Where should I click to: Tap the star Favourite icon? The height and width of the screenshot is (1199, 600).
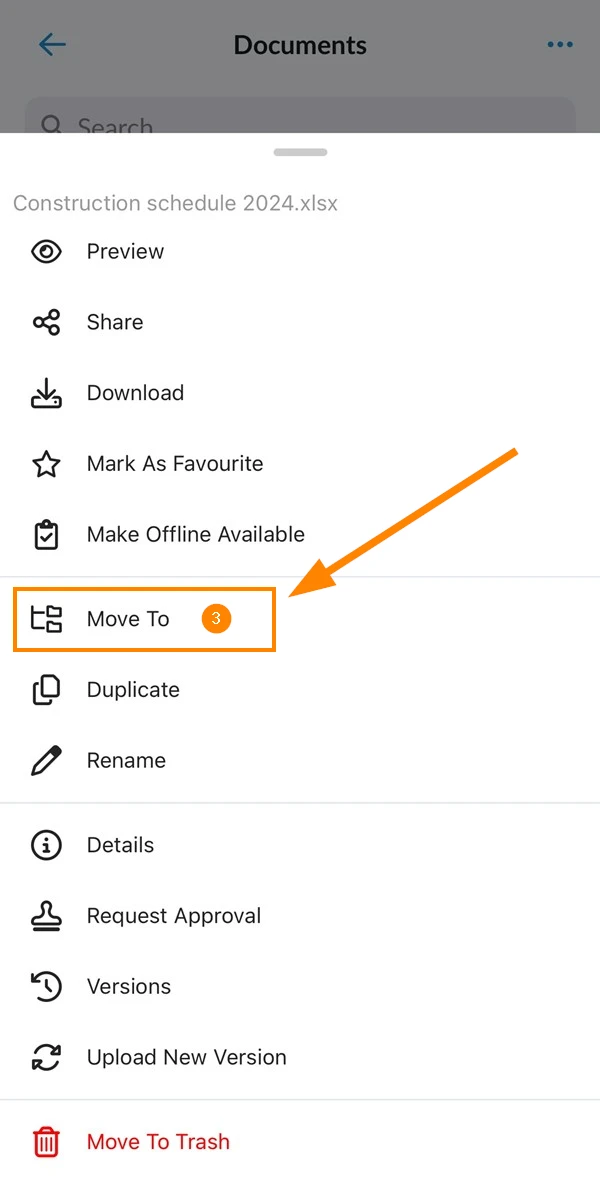click(46, 464)
